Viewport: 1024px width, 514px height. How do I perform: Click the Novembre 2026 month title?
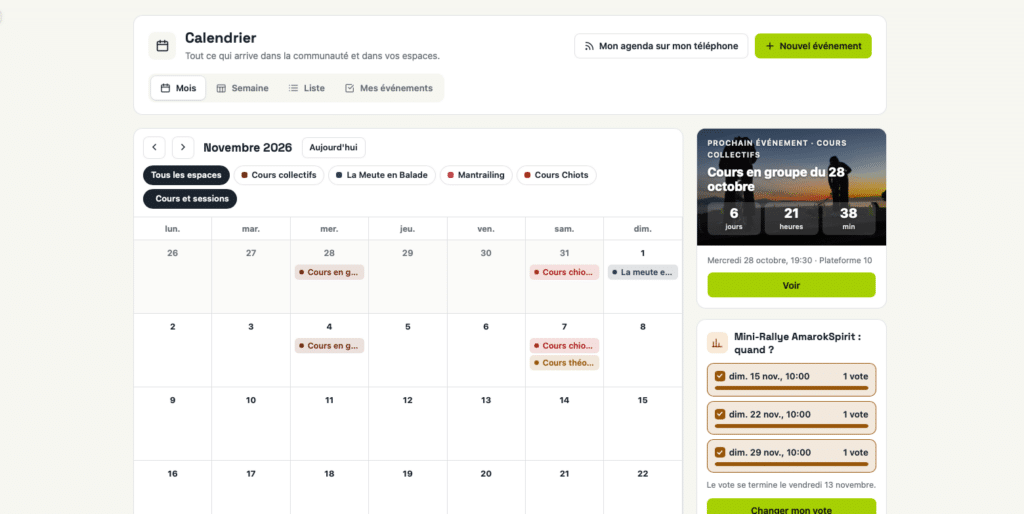(248, 148)
